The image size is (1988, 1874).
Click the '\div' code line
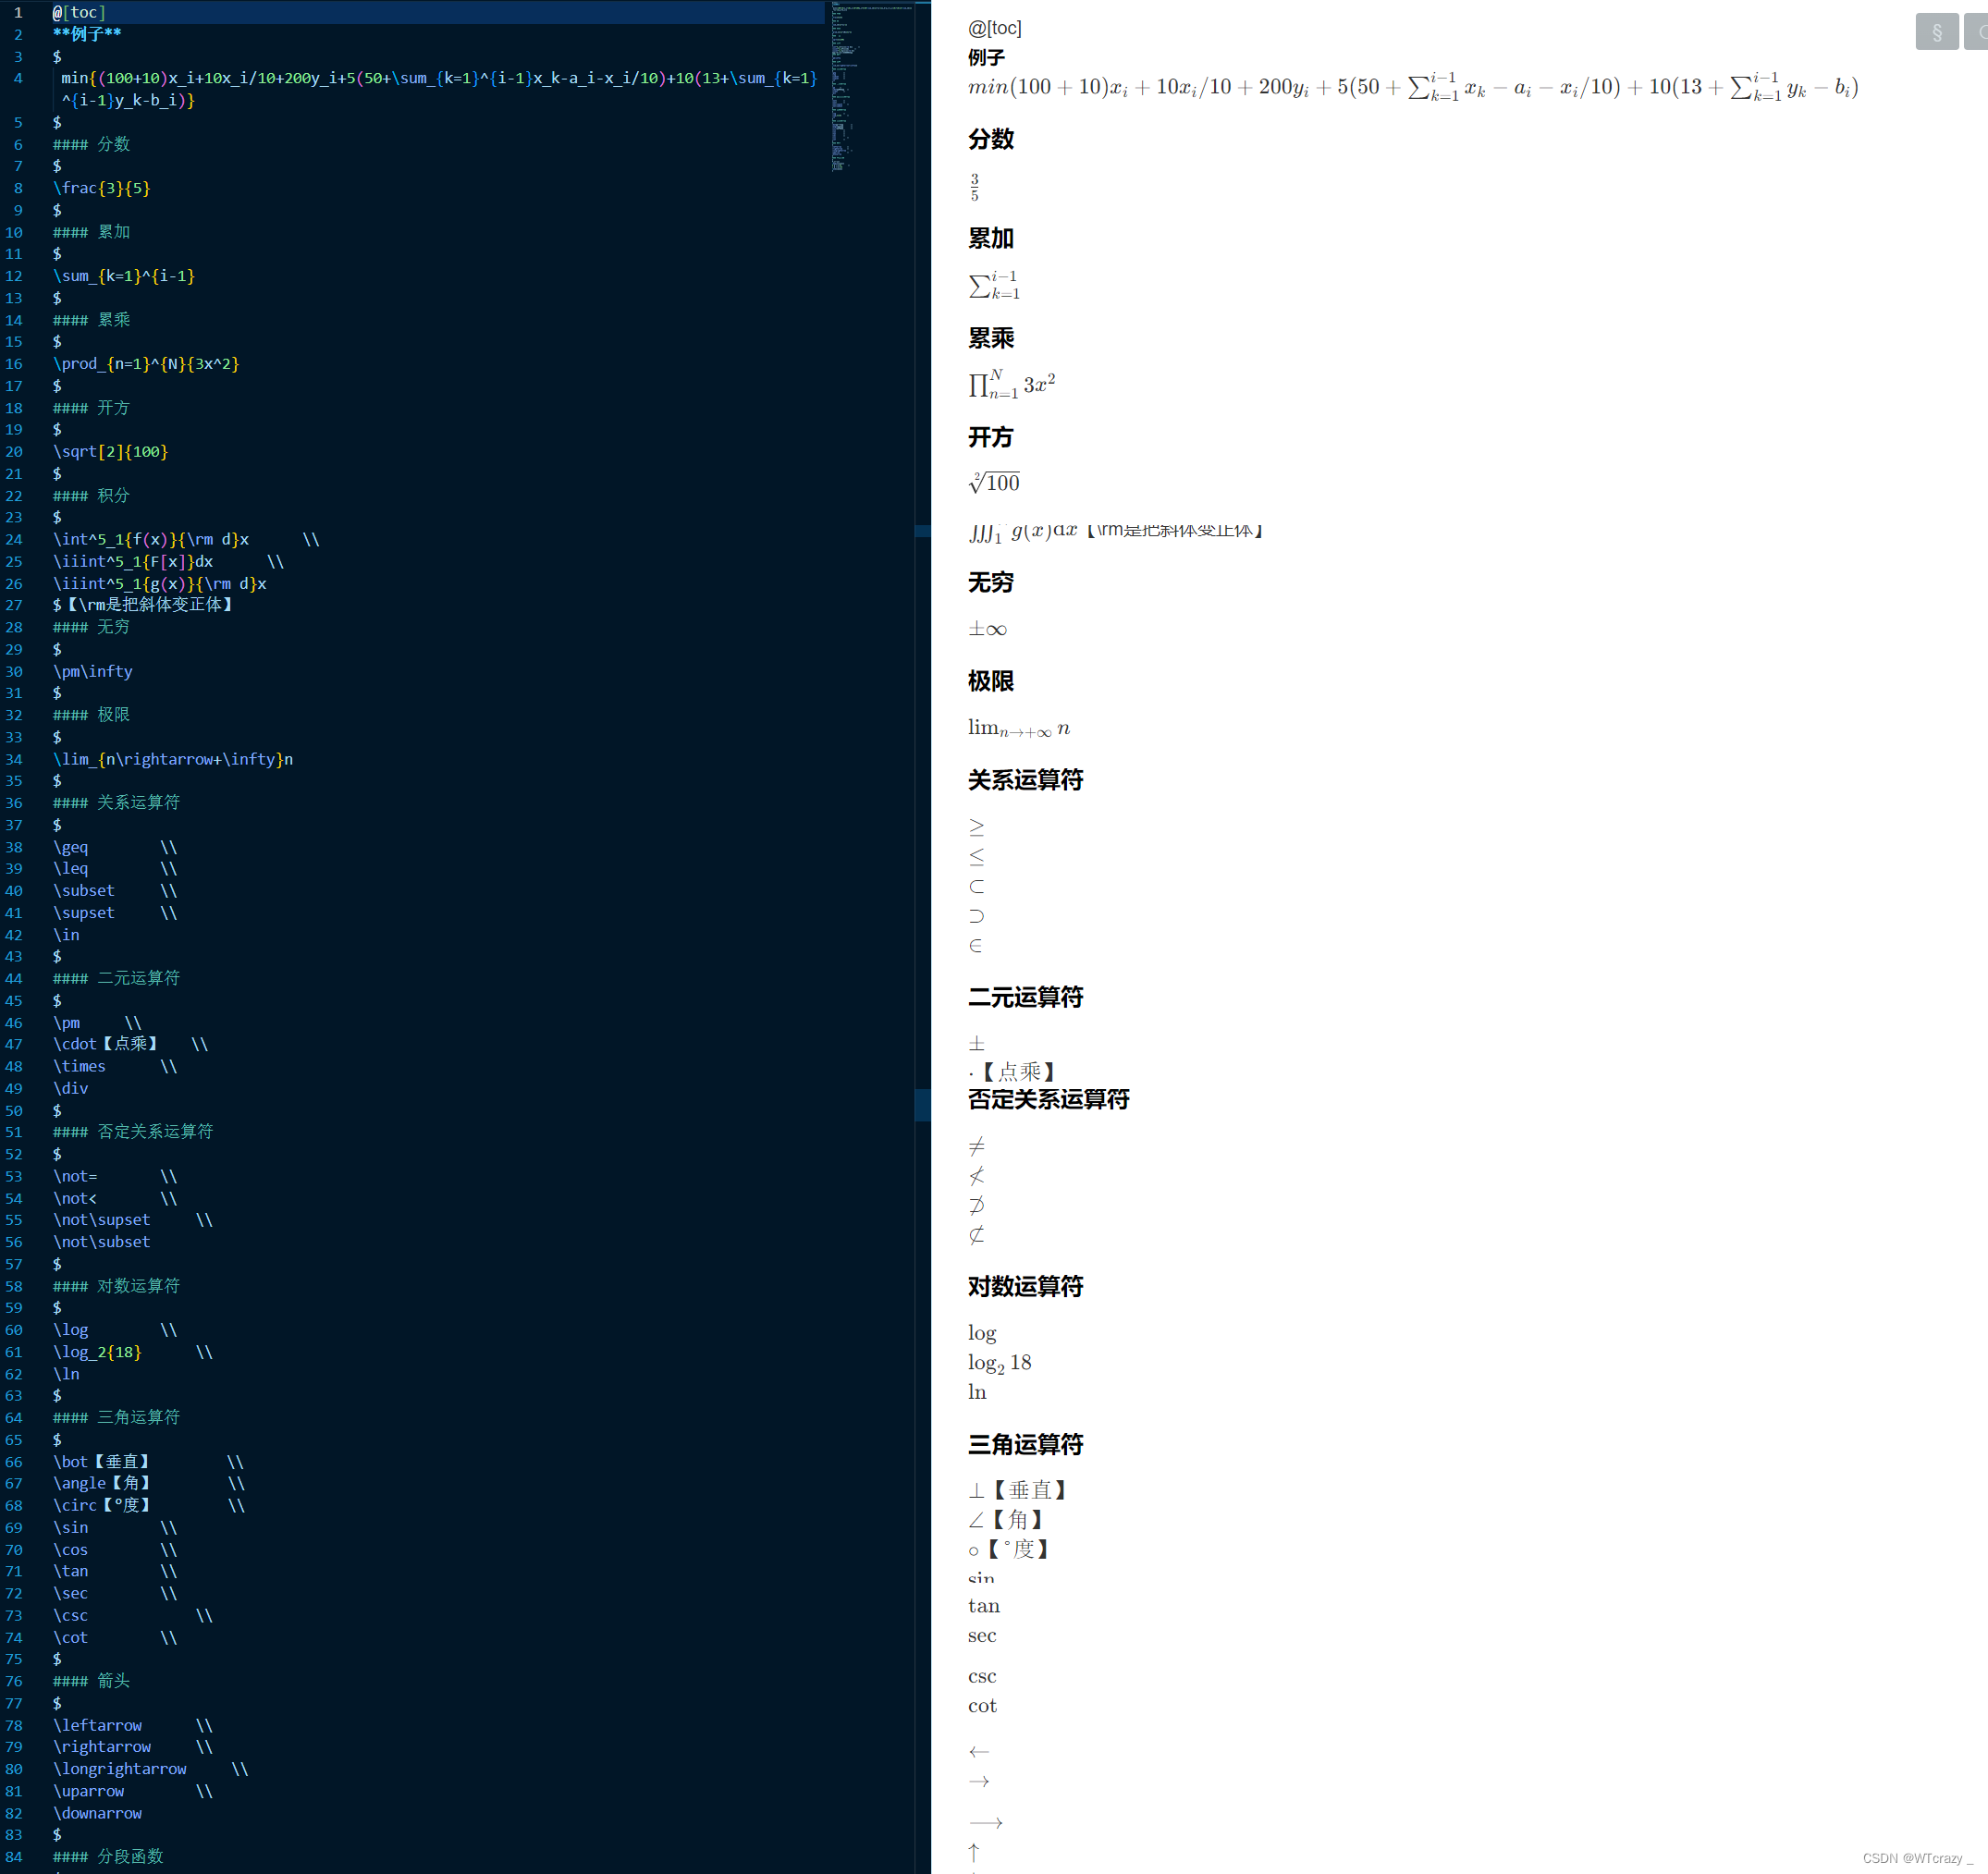71,1089
